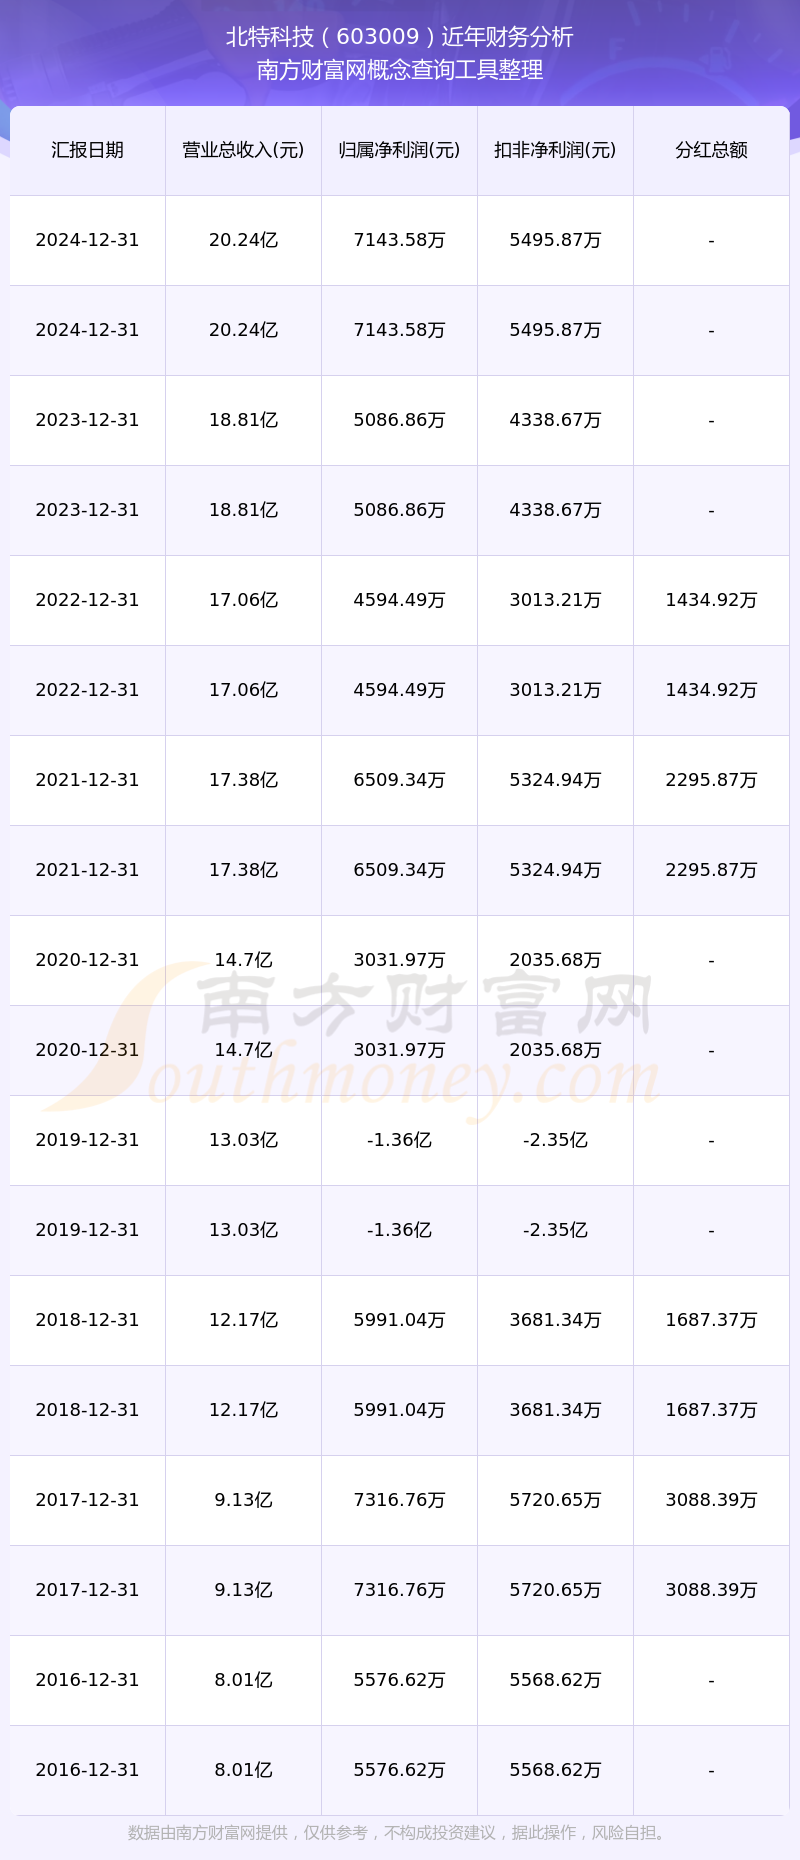Click the first -1.36亿 net profit cell

399,1140
